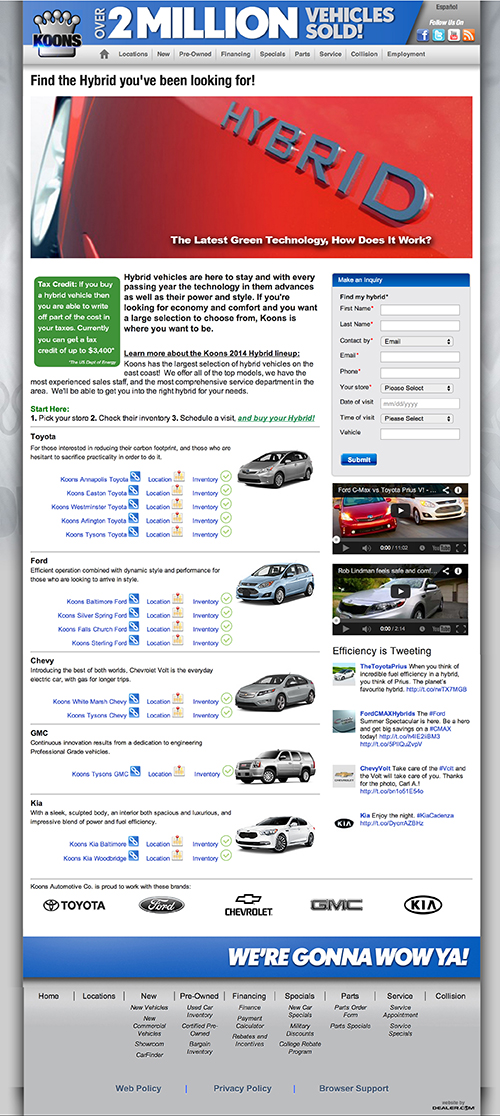Open Inventory link for Koons Falls Church Ford
Screen dimensions: 500x1116
[206, 629]
